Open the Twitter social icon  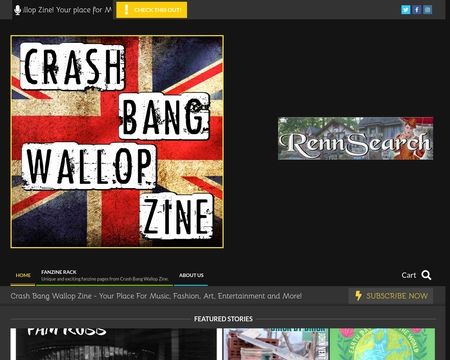(x=405, y=10)
